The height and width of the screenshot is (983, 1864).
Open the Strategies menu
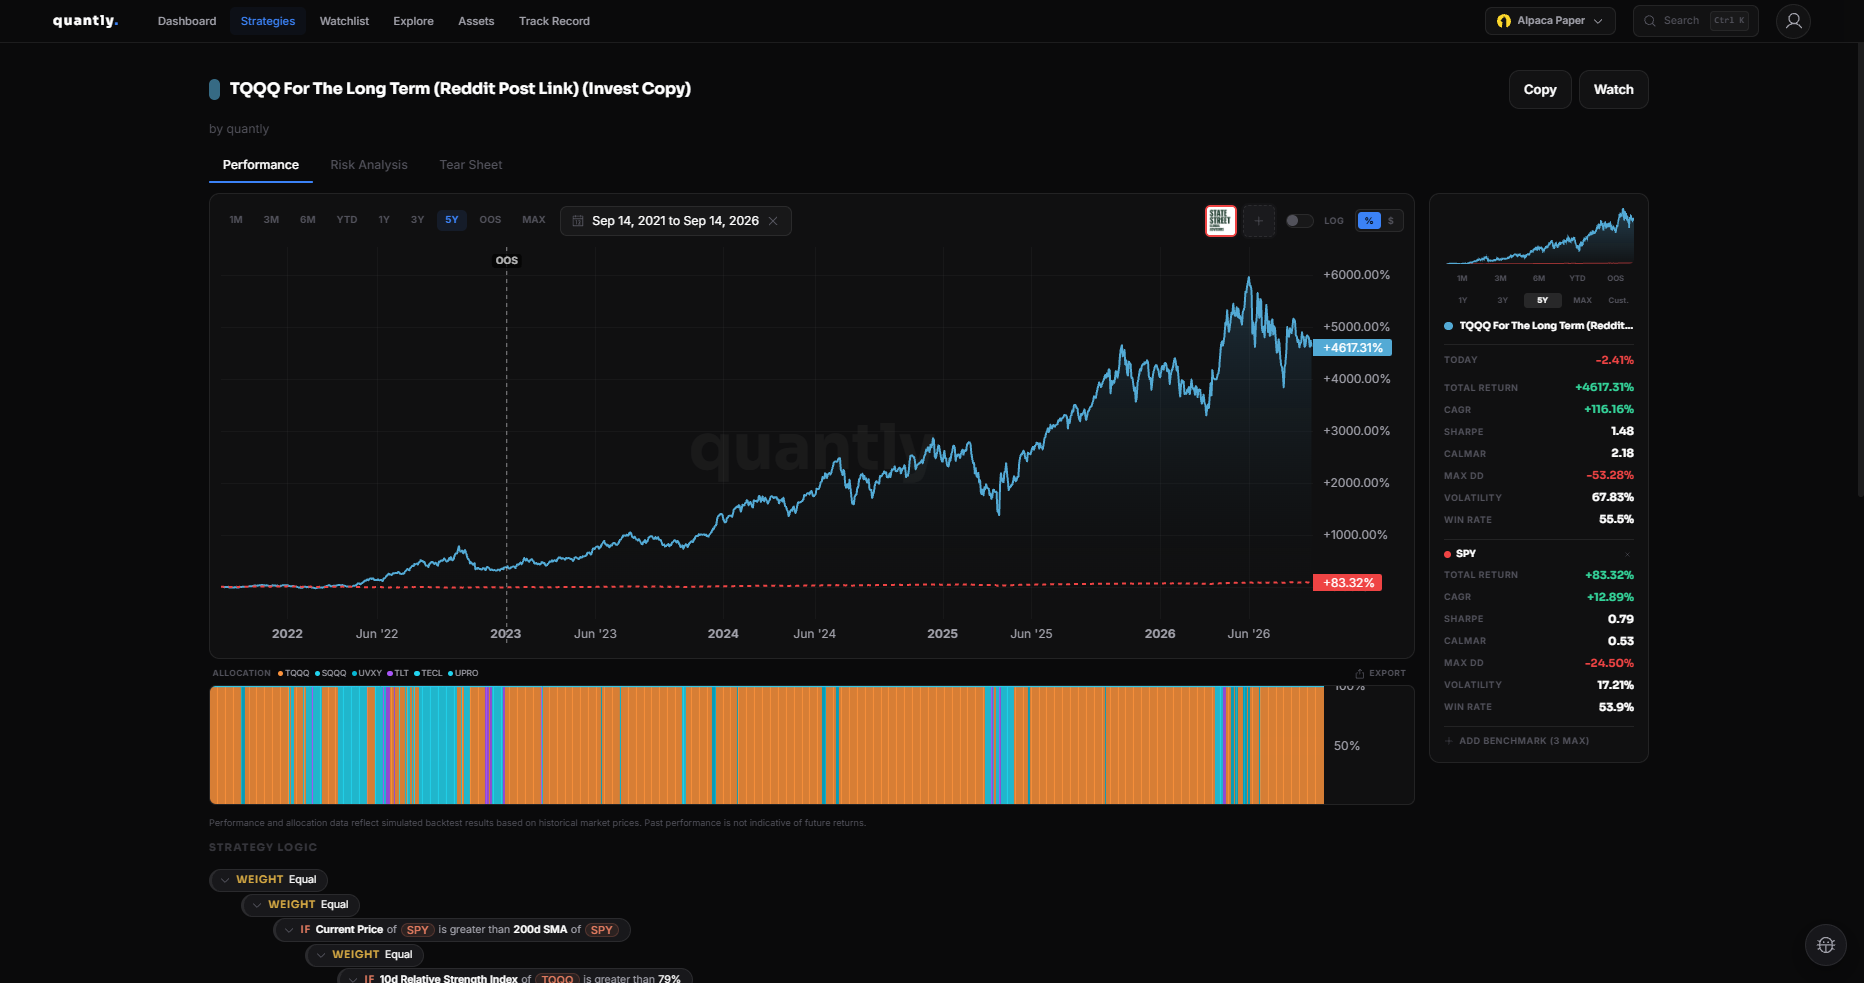pyautogui.click(x=268, y=21)
